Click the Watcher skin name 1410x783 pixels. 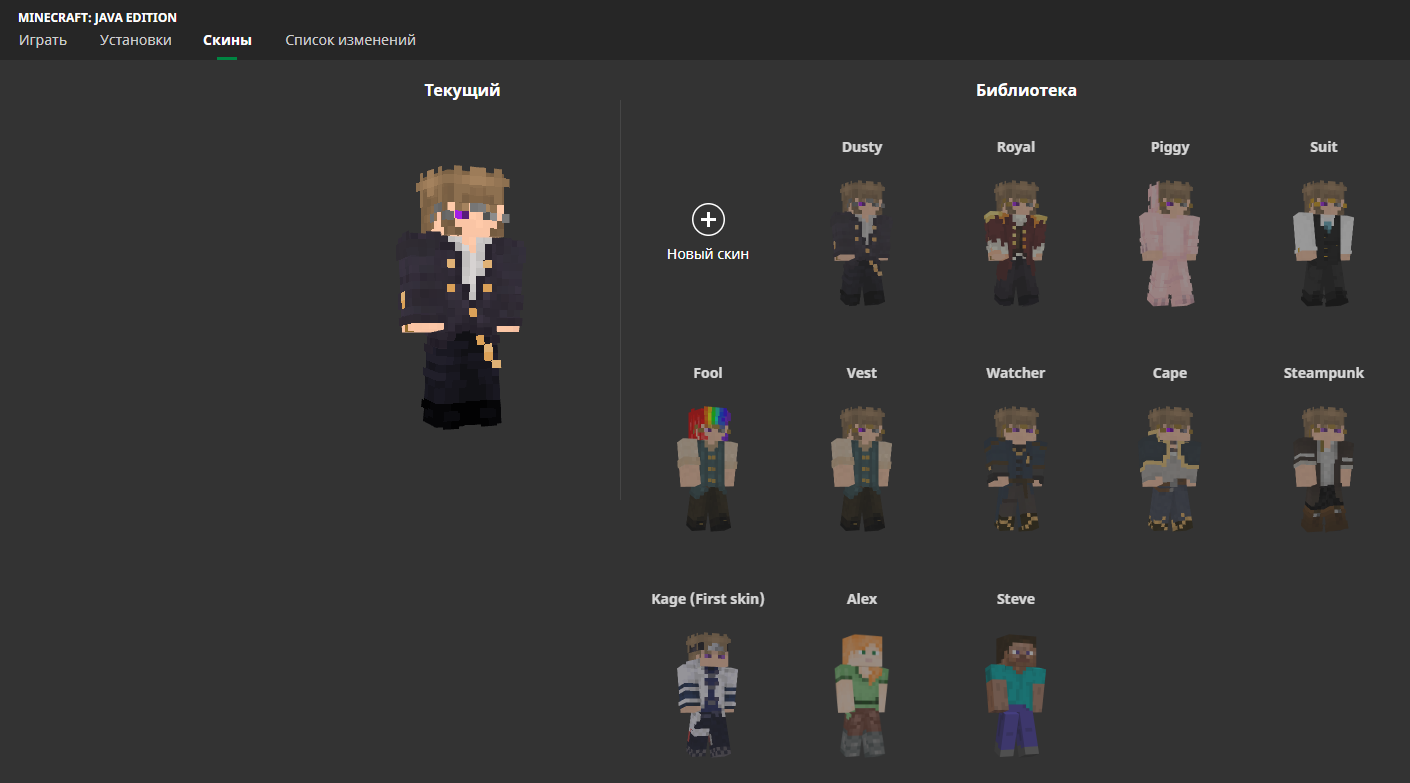tap(1015, 373)
